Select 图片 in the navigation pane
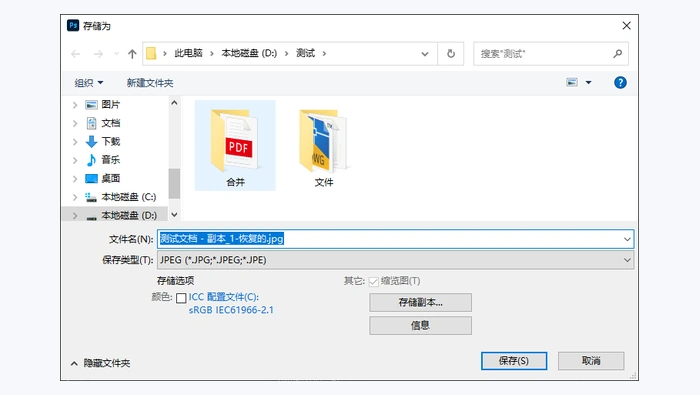This screenshot has width=700, height=395. pyautogui.click(x=111, y=104)
